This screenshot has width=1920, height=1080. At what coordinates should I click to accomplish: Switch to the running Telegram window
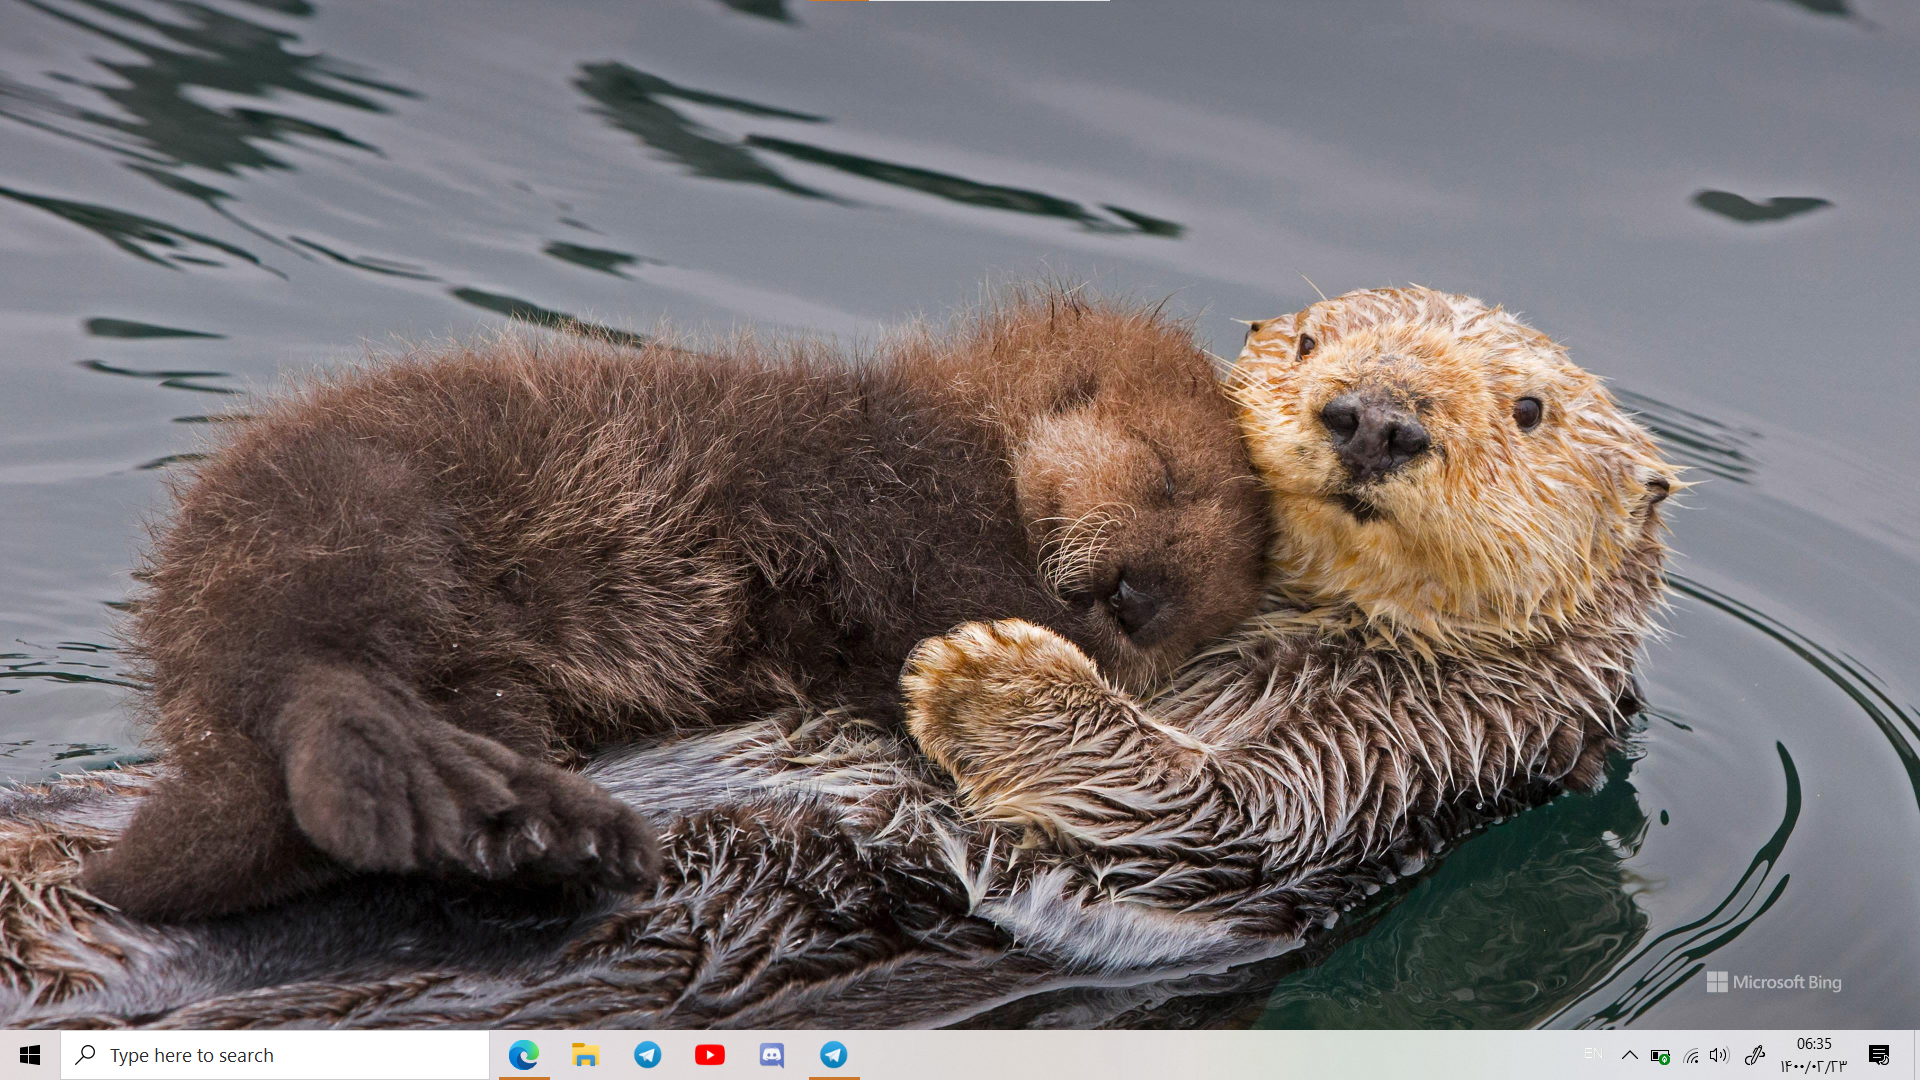click(834, 1055)
